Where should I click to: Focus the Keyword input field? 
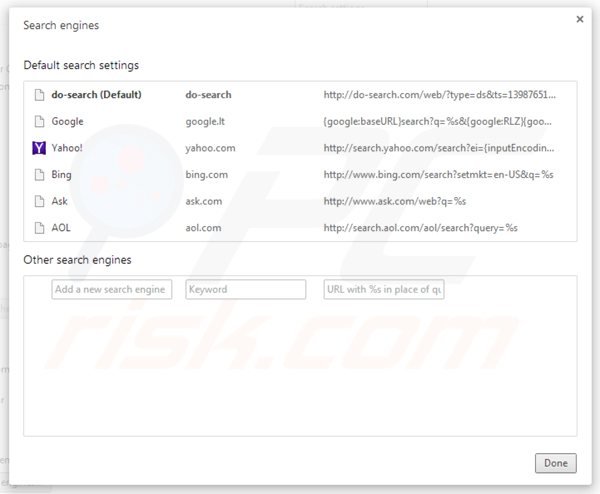246,289
